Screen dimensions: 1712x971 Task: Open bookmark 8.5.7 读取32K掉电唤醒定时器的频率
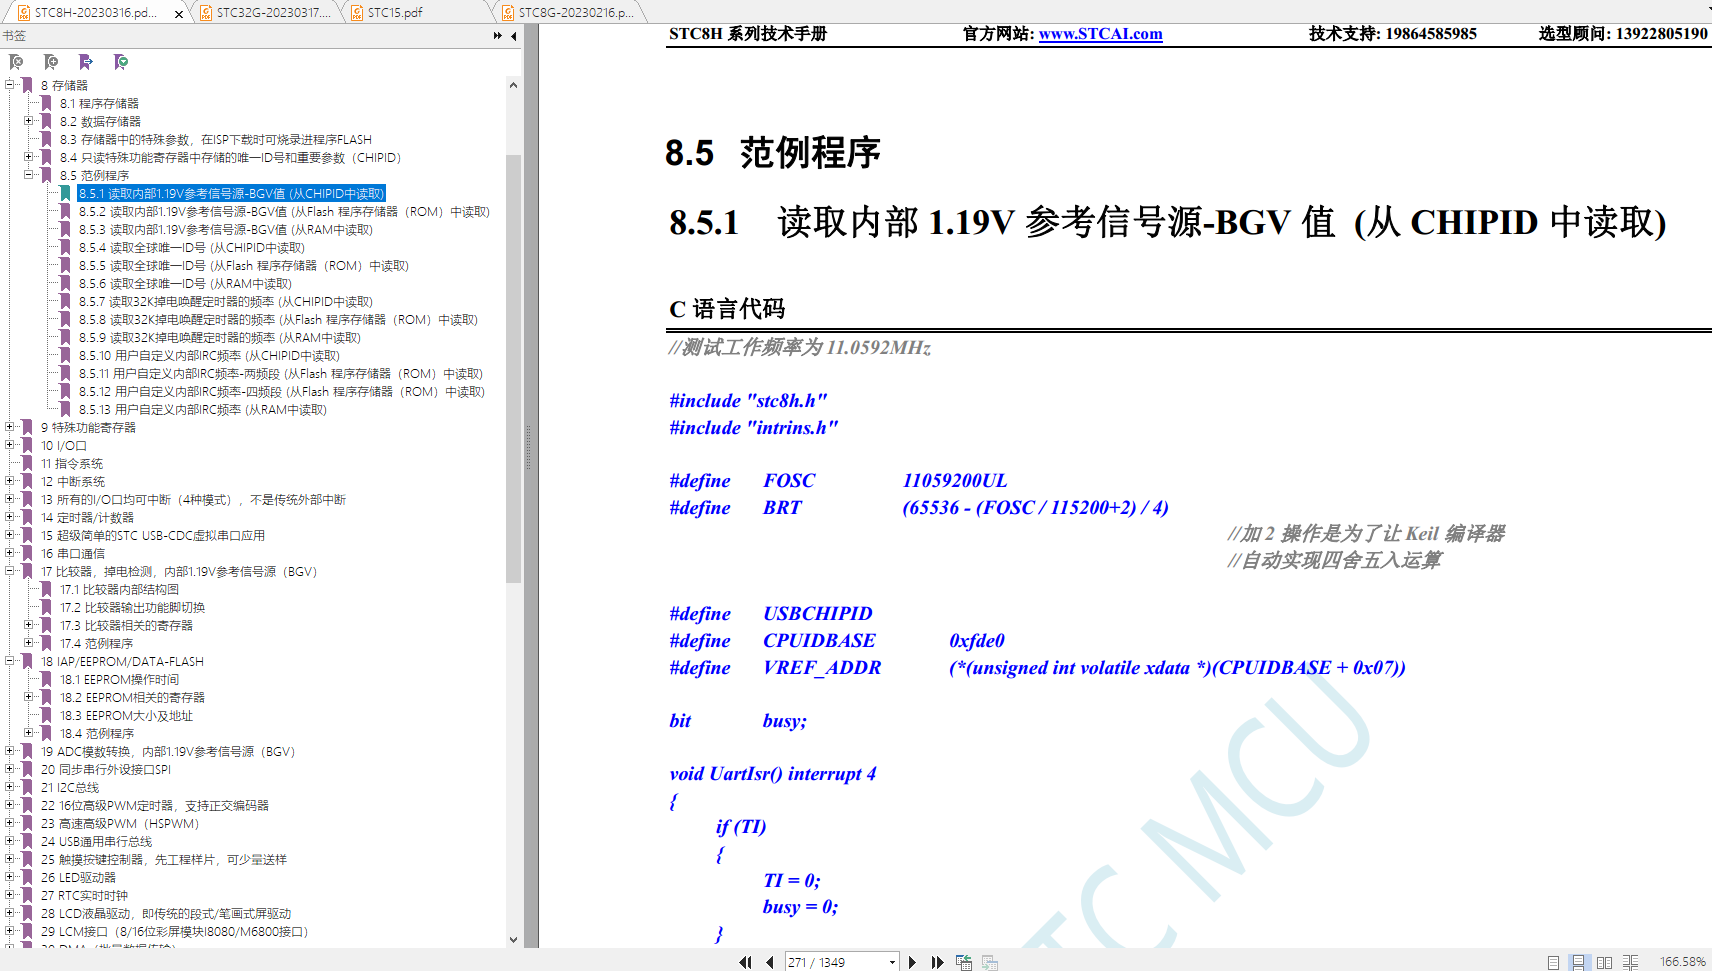point(225,302)
